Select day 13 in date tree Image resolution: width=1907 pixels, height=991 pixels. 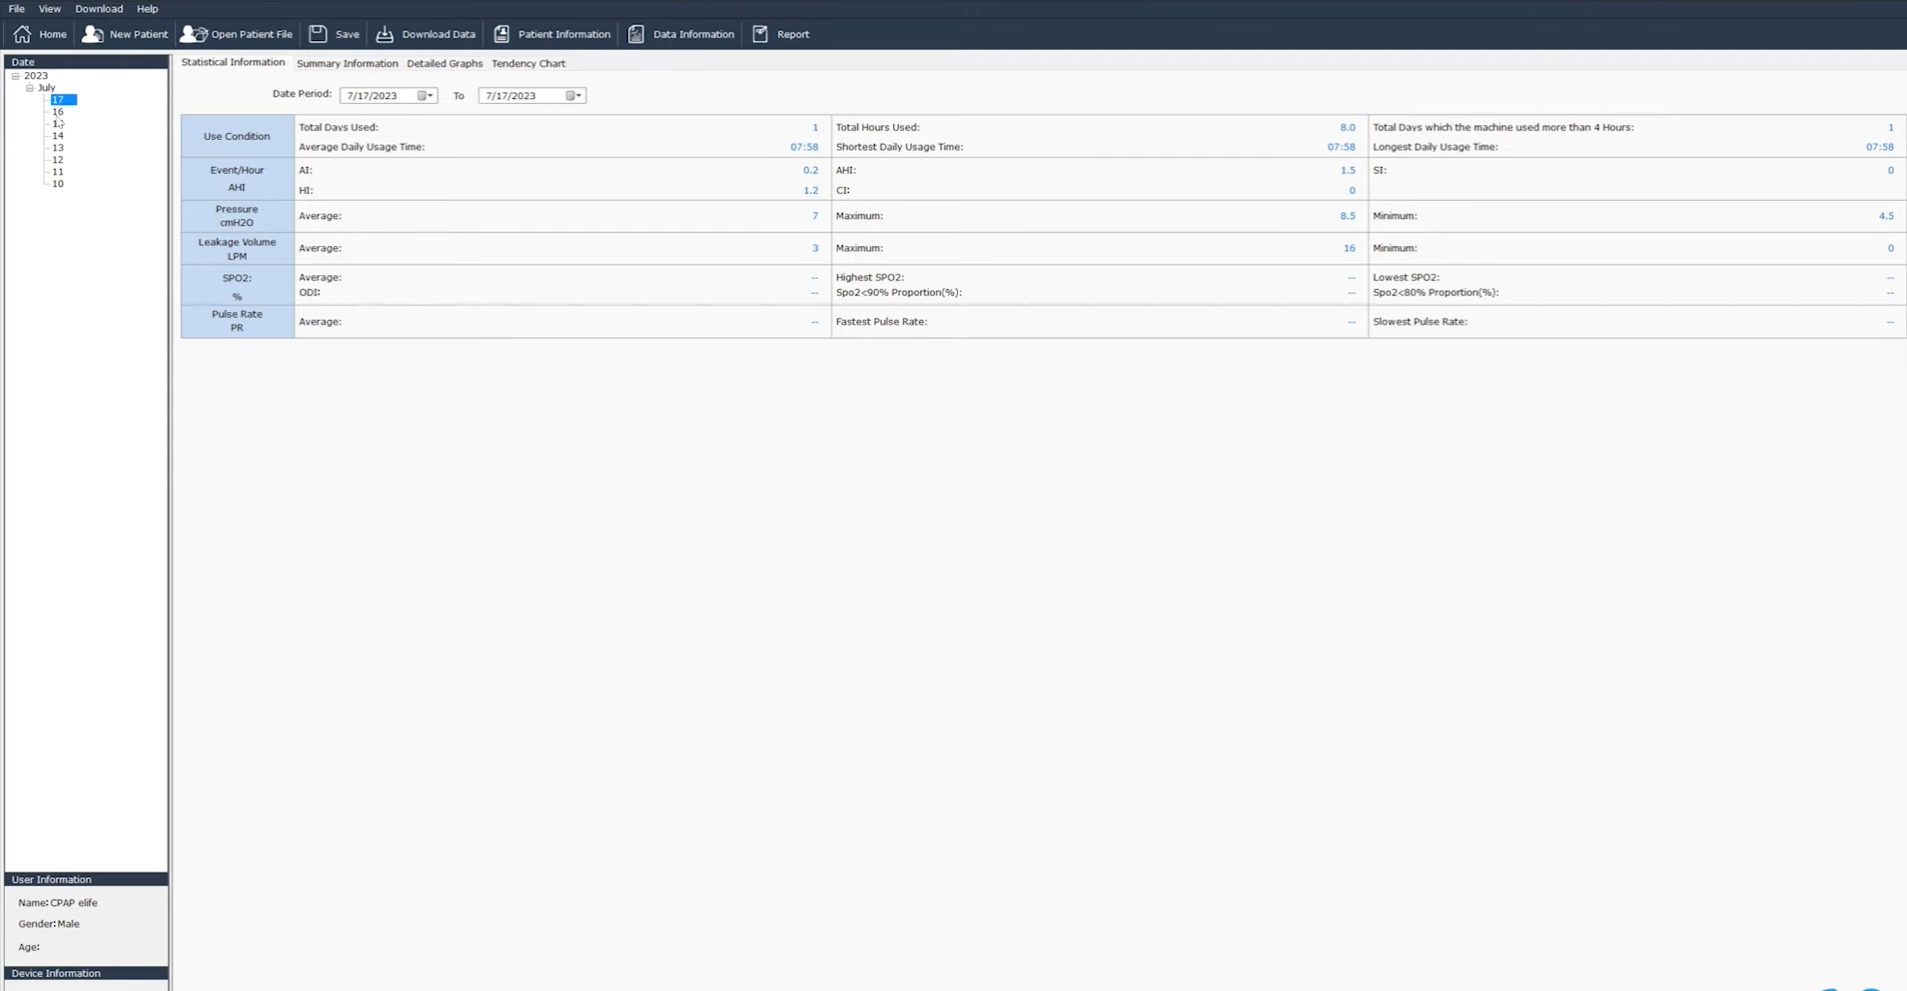coord(58,148)
